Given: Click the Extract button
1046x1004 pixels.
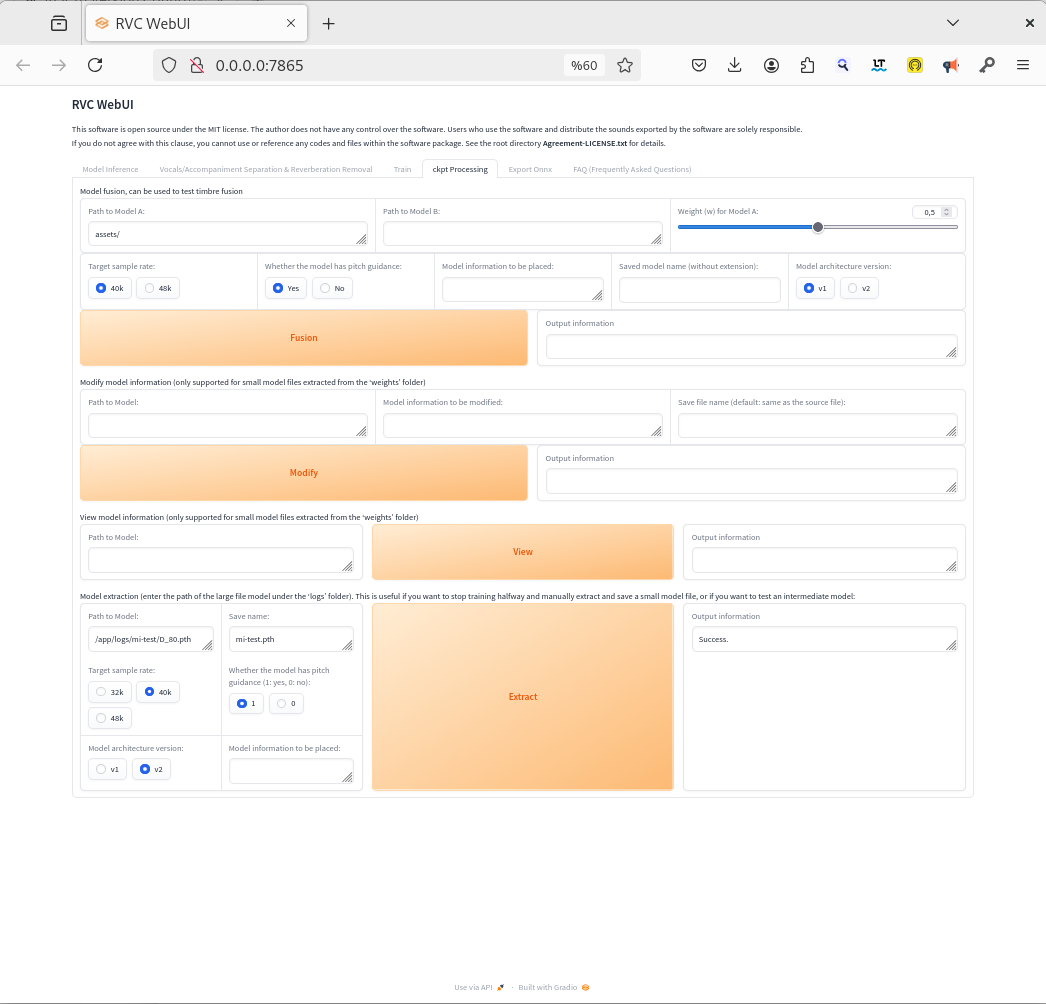Looking at the screenshot, I should click(522, 696).
